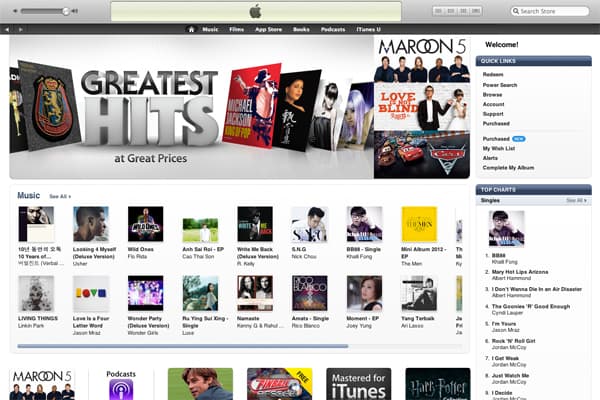This screenshot has height=400, width=600.
Task: Expand See All in Singles chart
Action: 575,200
